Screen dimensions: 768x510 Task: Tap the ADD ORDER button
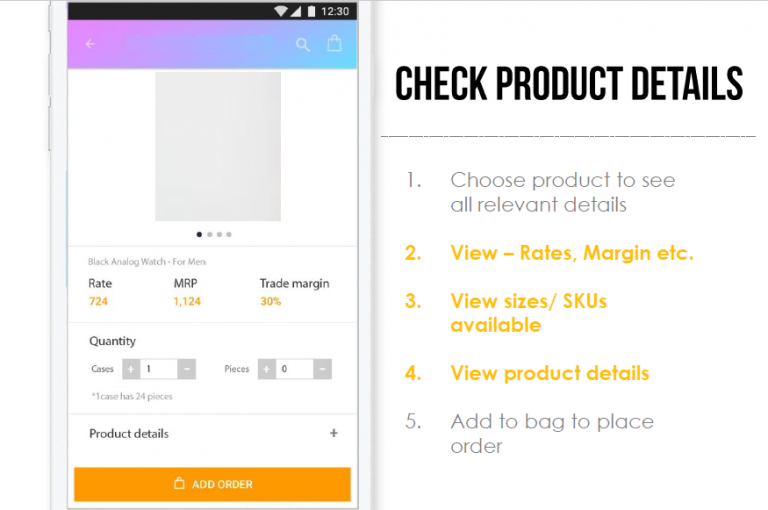[x=213, y=484]
